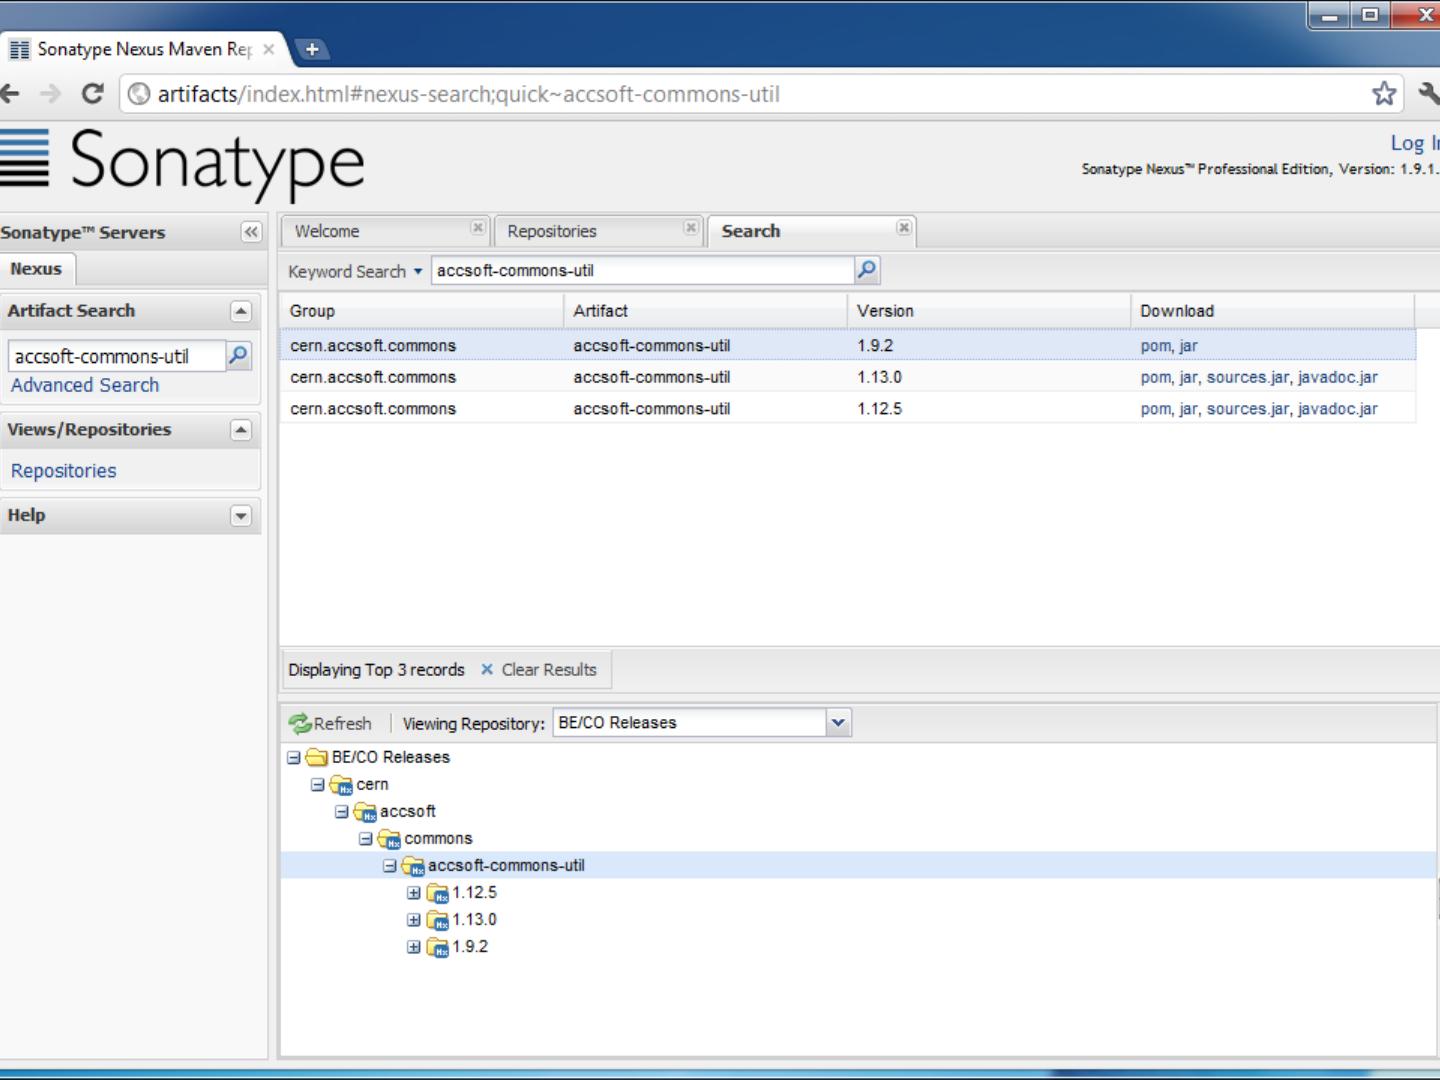1440x1080 pixels.
Task: Click the keyword search text field
Action: (x=640, y=270)
